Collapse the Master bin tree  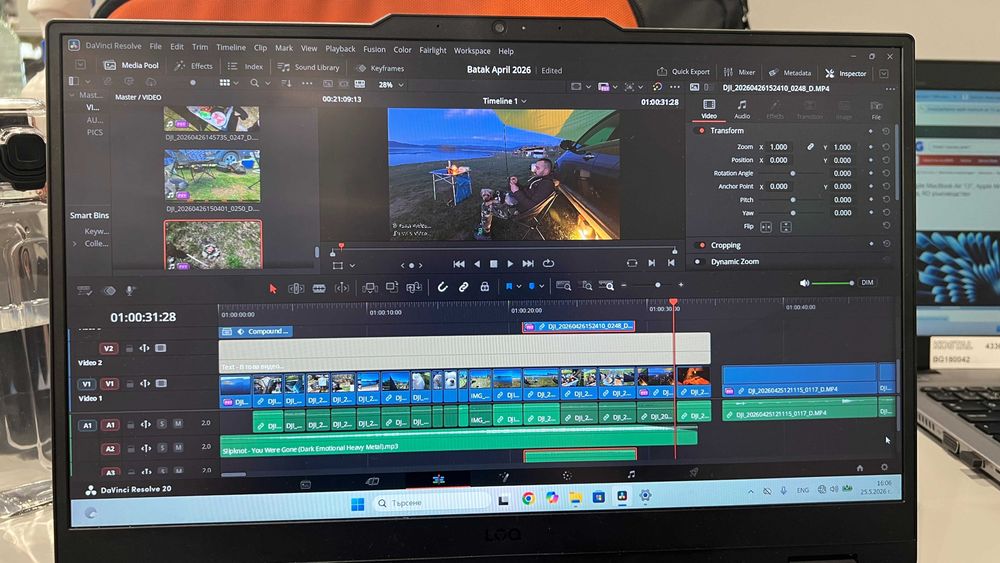click(x=72, y=95)
